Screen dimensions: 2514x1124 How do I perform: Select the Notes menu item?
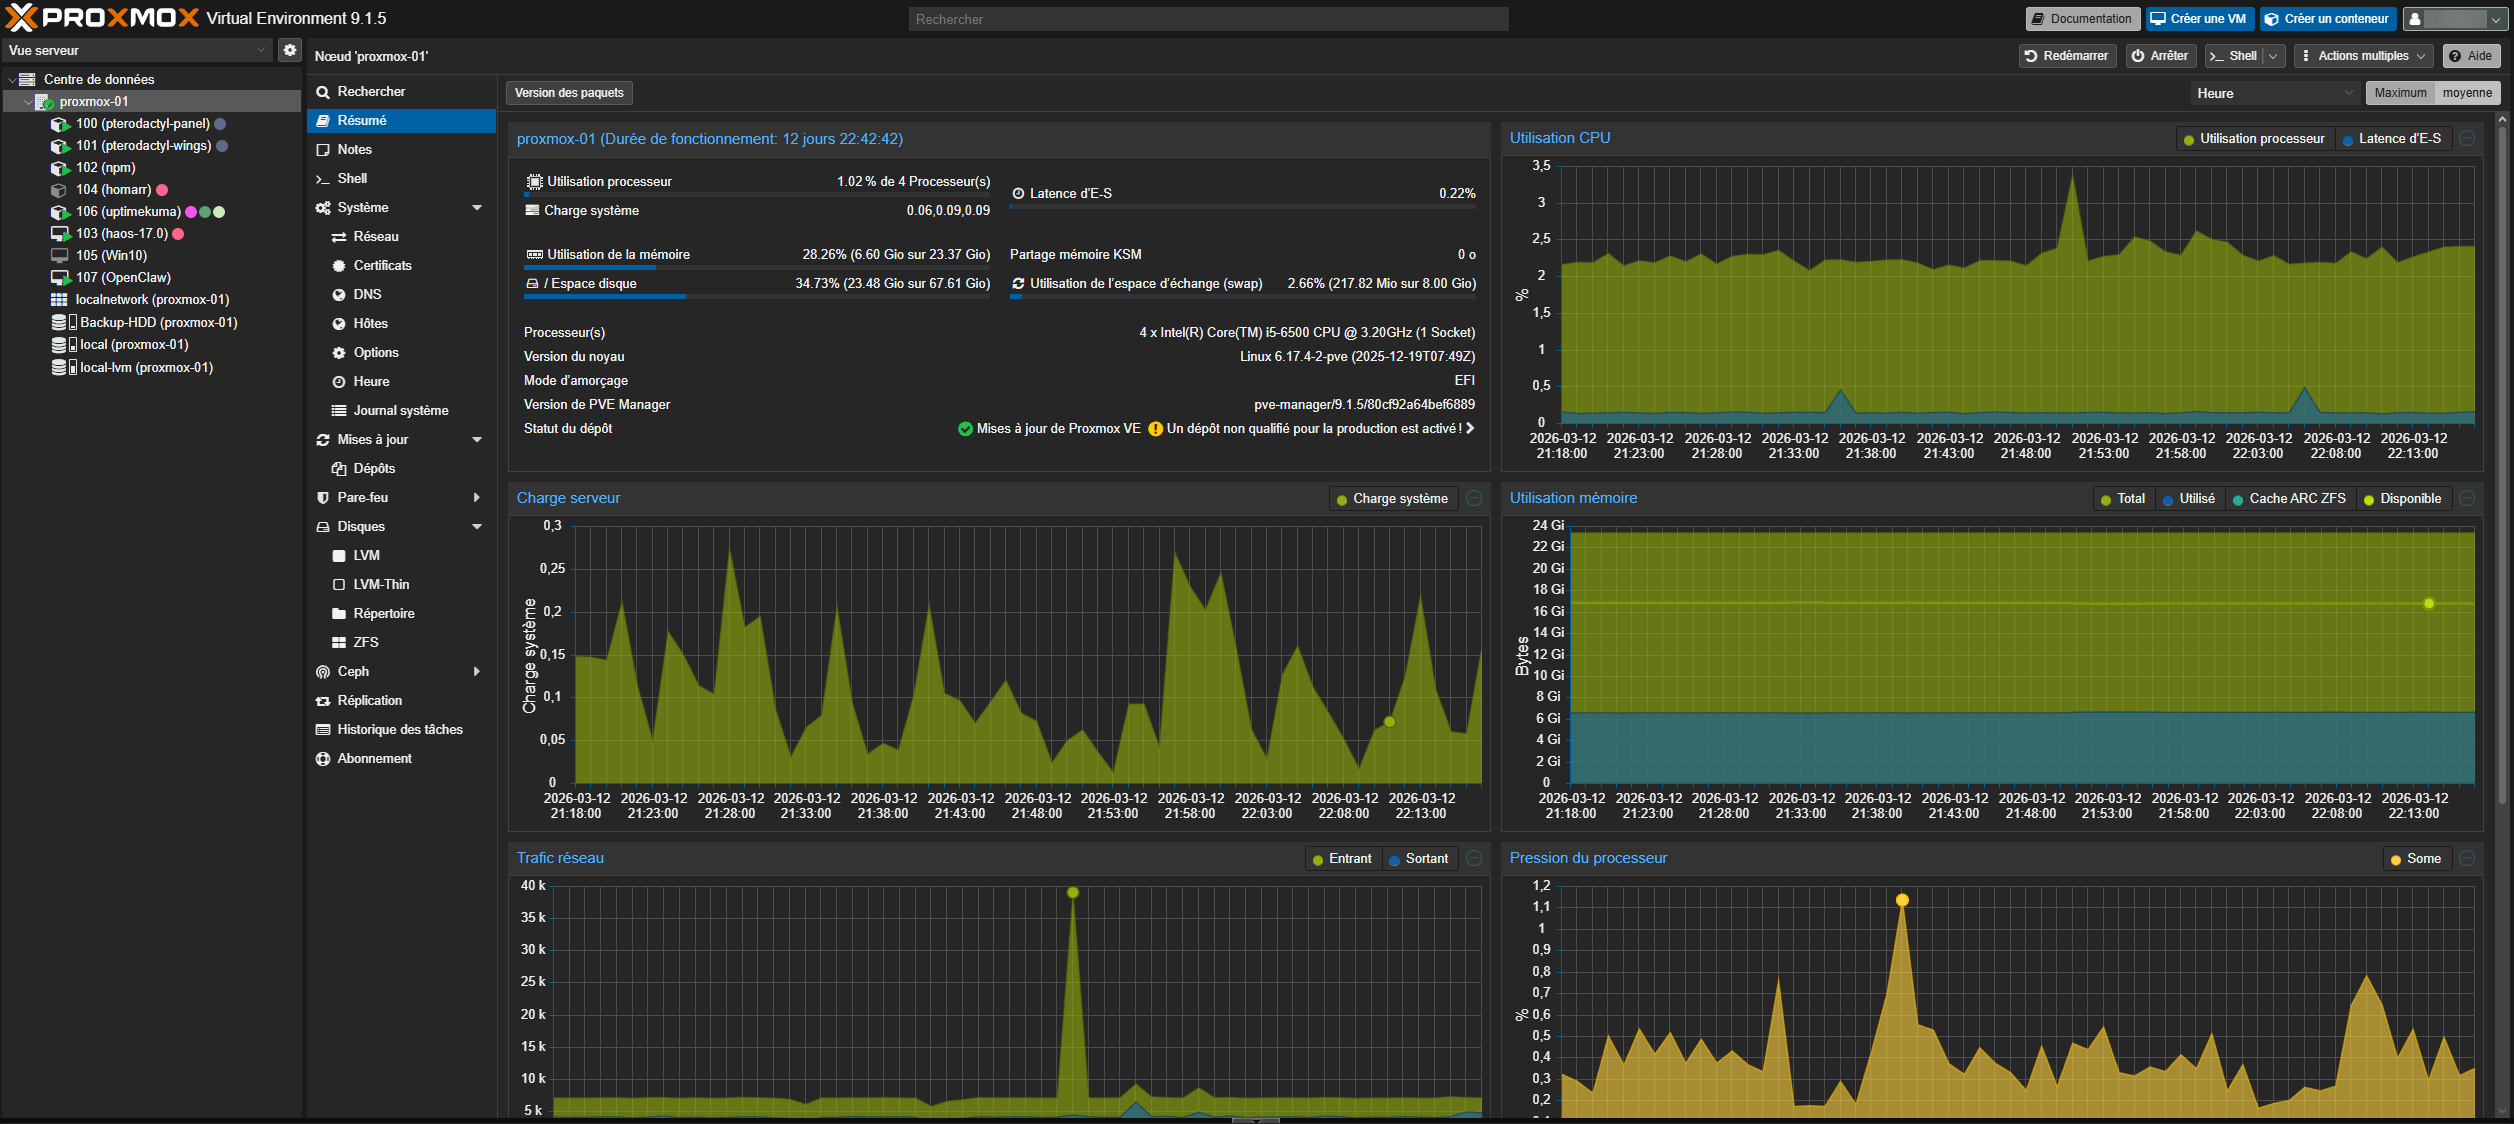[354, 150]
